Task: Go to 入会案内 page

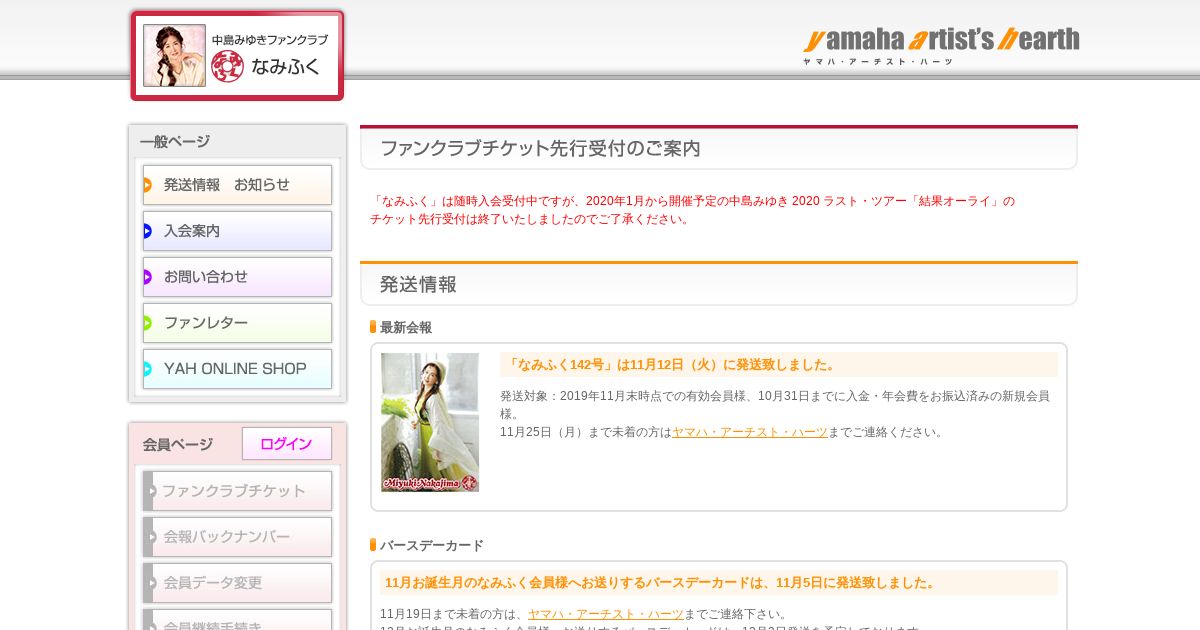Action: point(237,231)
